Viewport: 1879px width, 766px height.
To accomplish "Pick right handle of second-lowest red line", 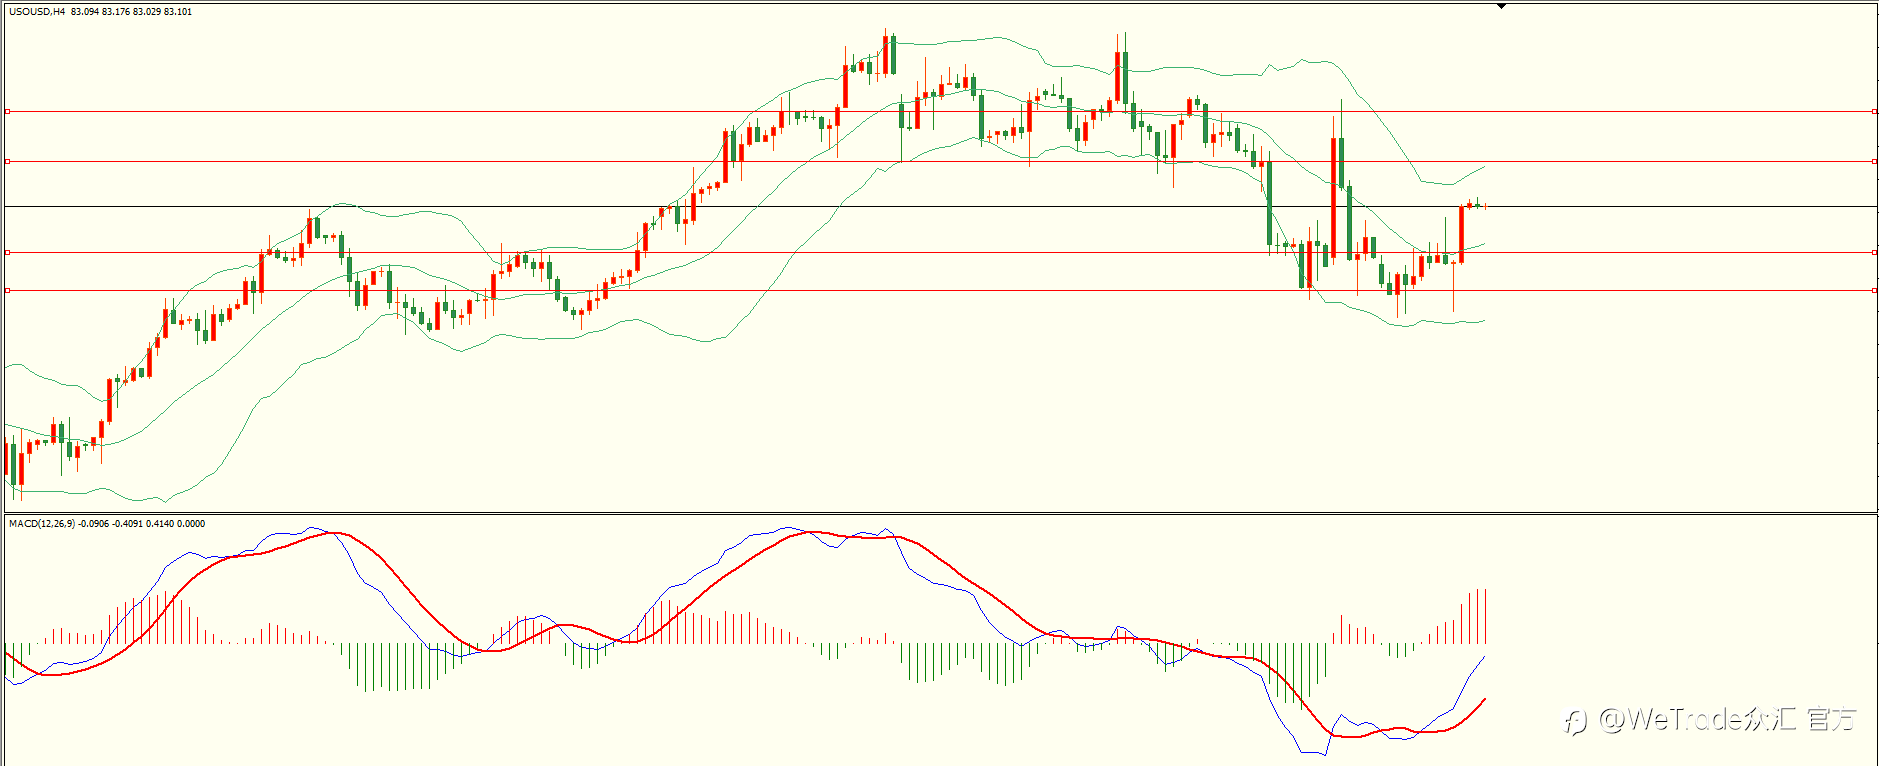I will tap(1875, 252).
